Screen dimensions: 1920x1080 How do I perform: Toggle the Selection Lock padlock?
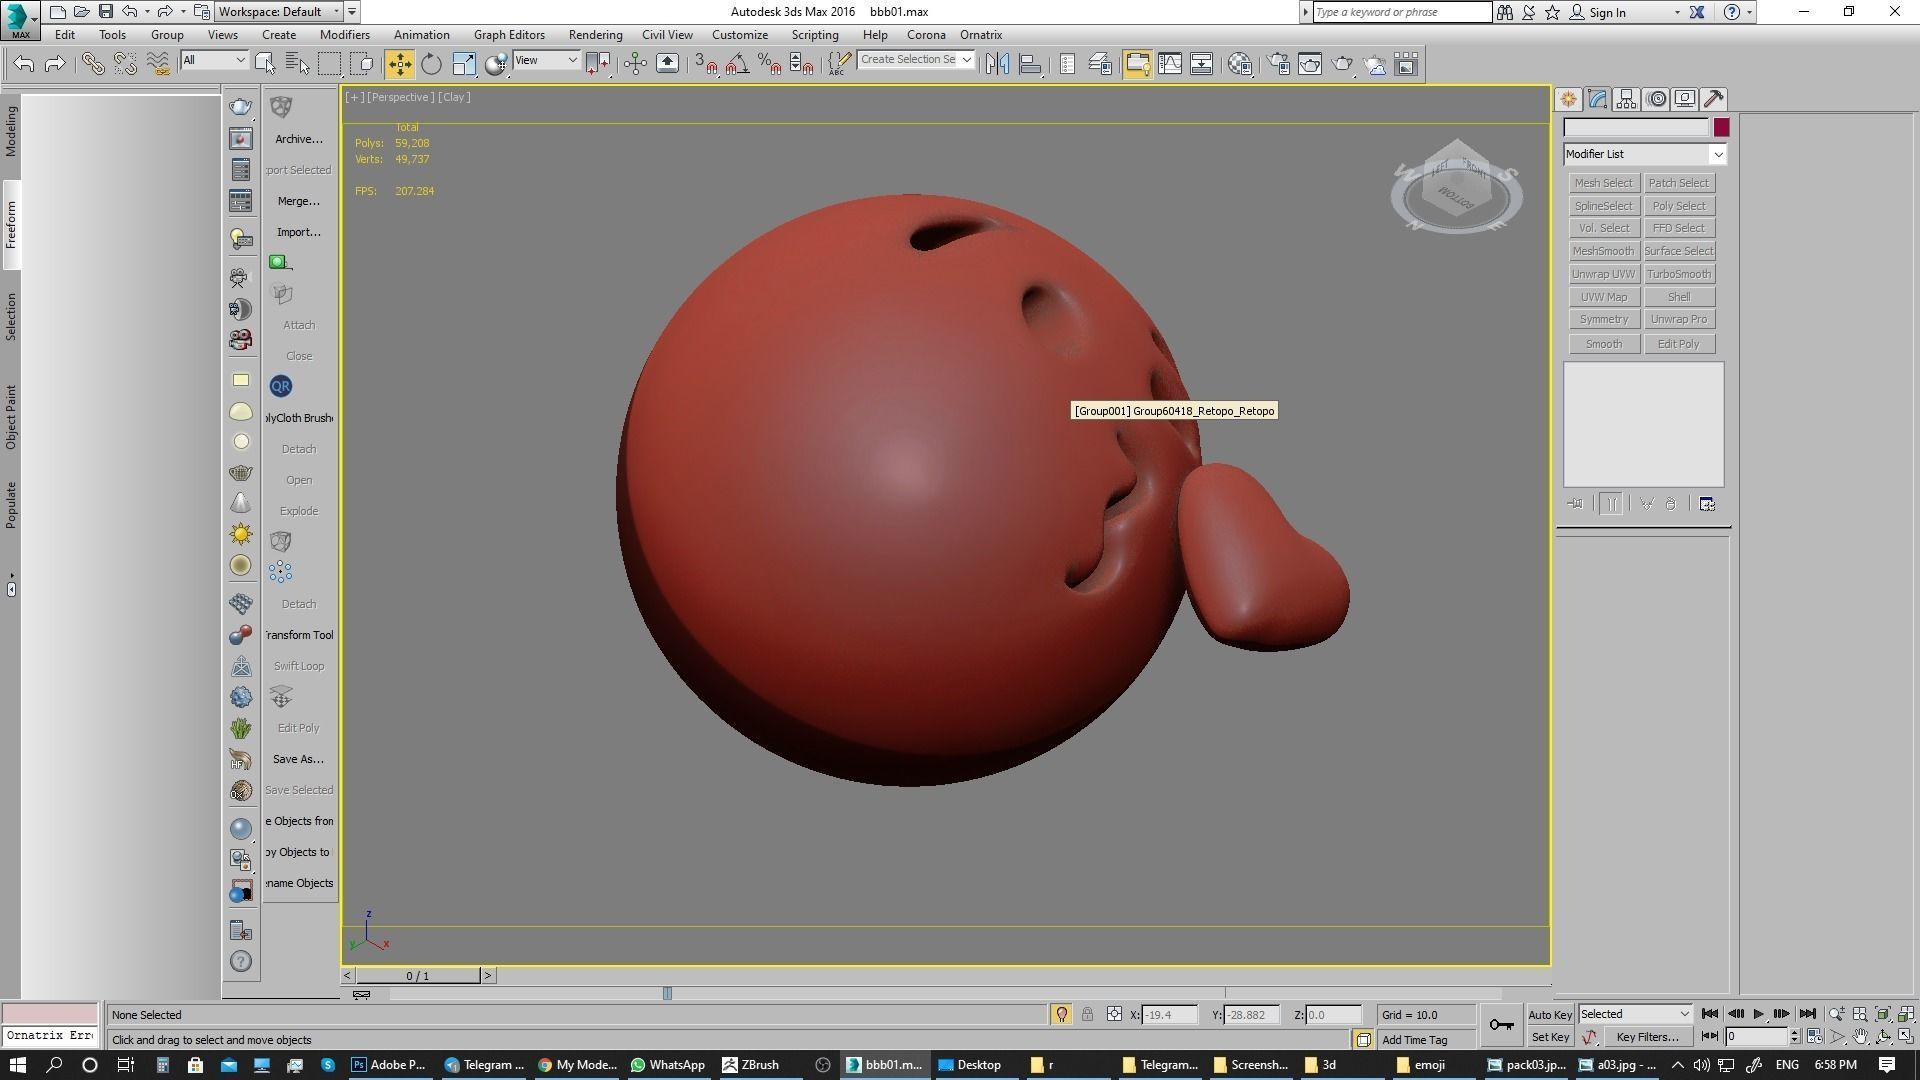pyautogui.click(x=1087, y=1014)
